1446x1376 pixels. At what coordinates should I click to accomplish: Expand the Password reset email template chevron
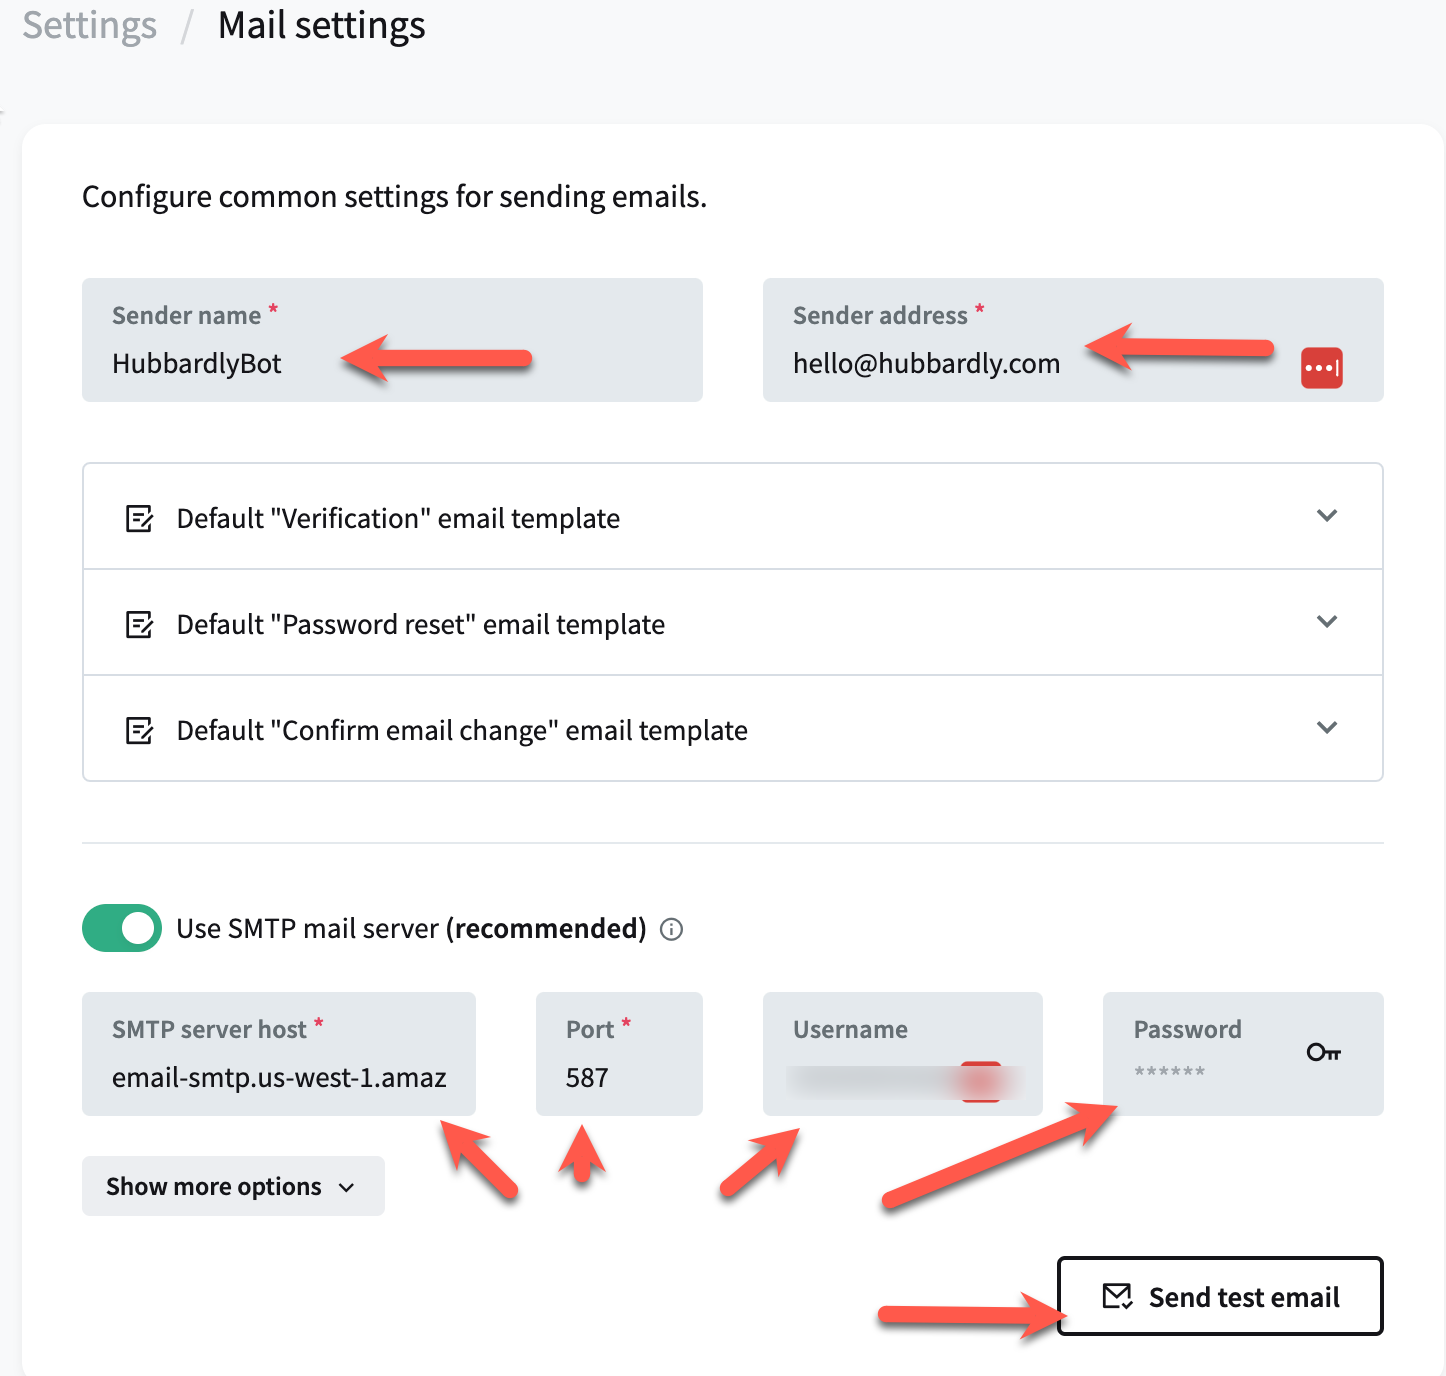point(1327,622)
